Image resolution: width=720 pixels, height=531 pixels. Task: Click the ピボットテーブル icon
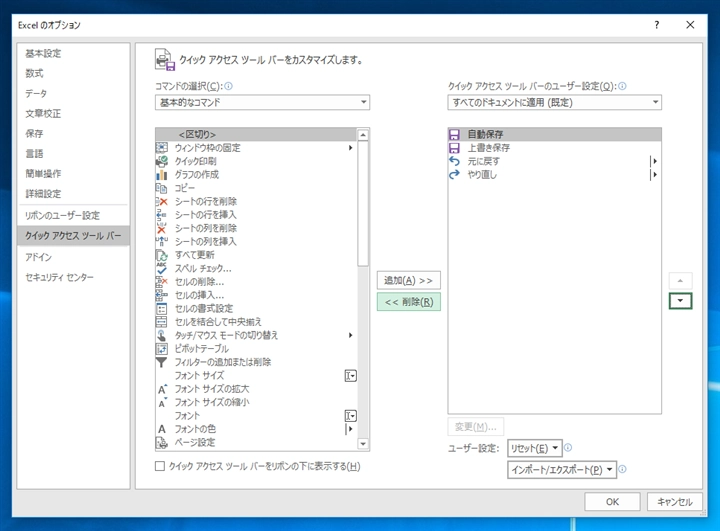[x=162, y=349]
